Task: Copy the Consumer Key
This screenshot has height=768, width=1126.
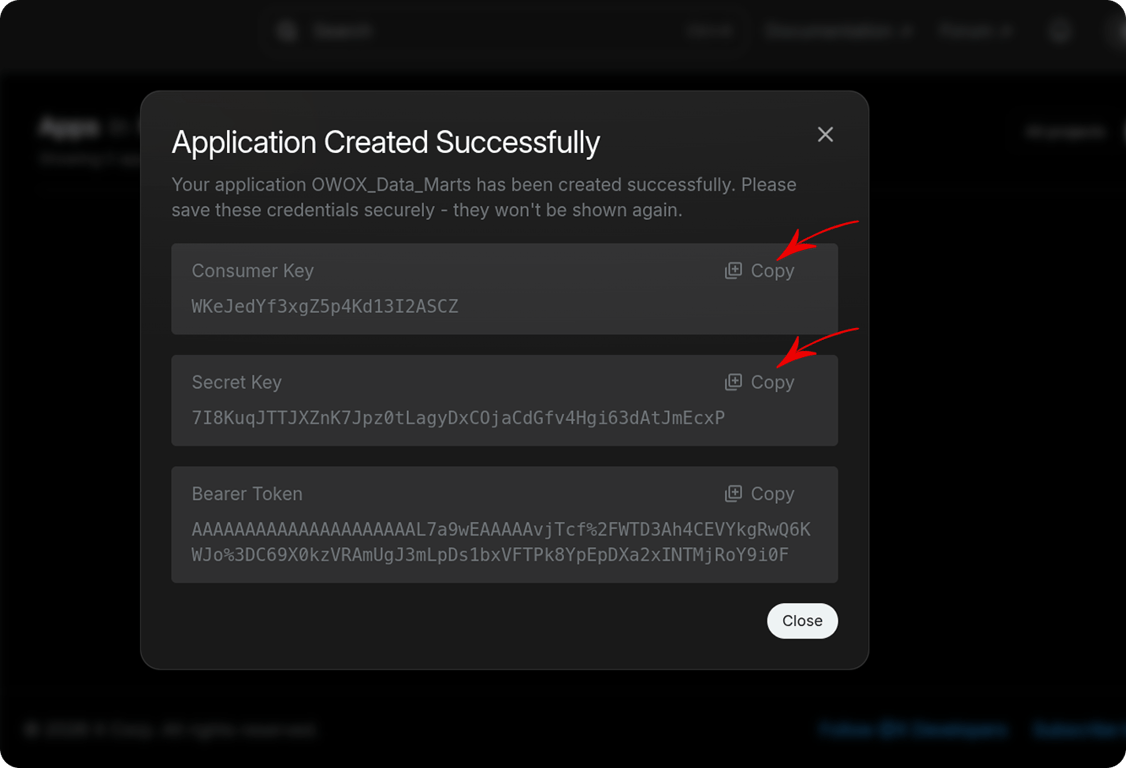Action: click(759, 271)
